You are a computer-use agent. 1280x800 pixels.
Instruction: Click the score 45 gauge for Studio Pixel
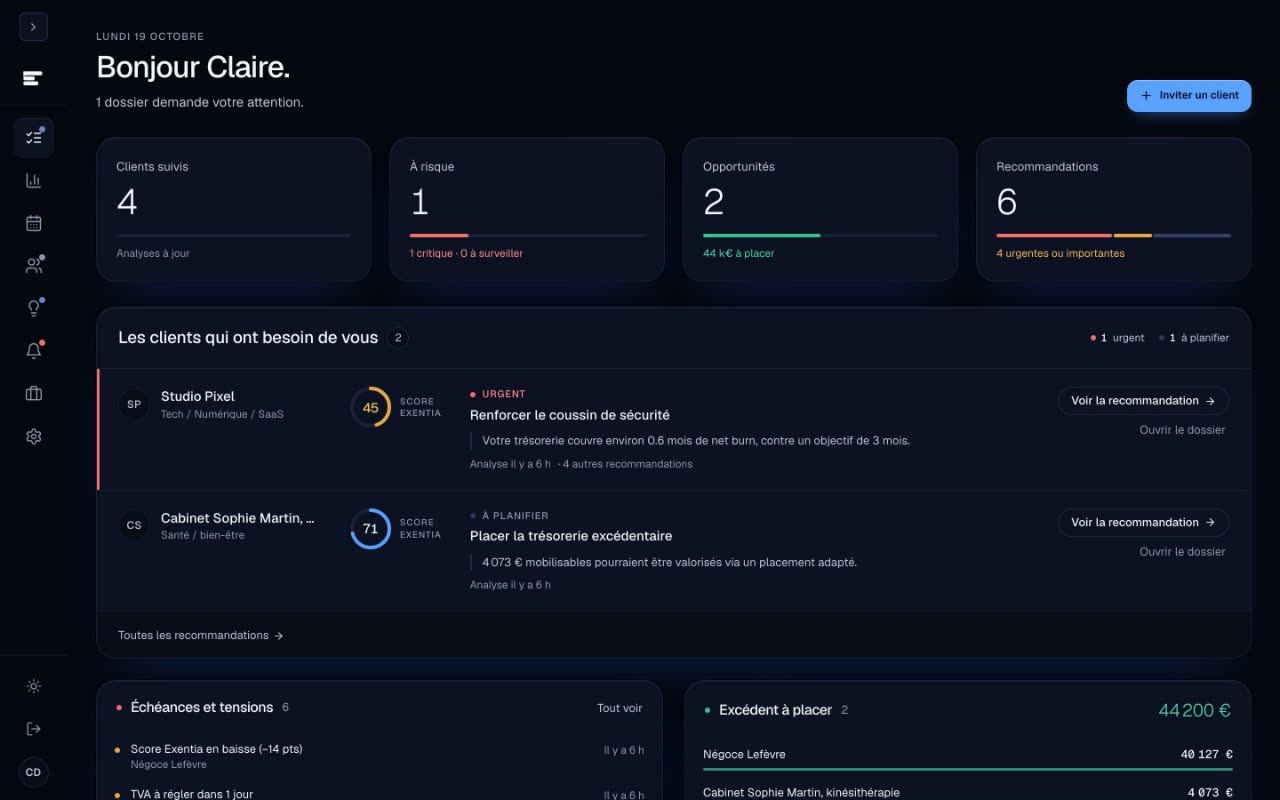371,407
